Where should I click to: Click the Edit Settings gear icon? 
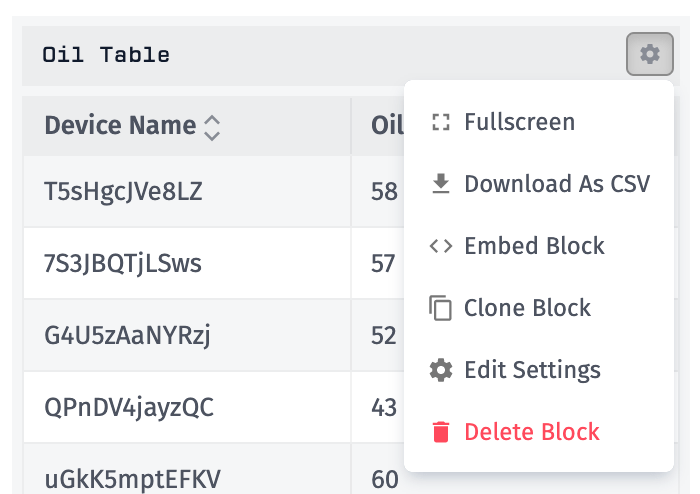[x=440, y=370]
